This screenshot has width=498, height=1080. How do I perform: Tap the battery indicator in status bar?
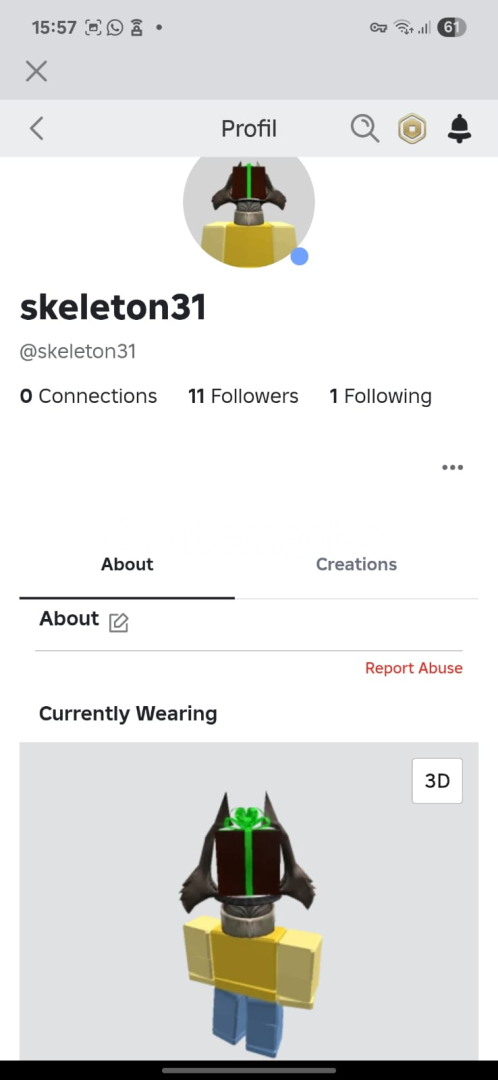[x=451, y=28]
